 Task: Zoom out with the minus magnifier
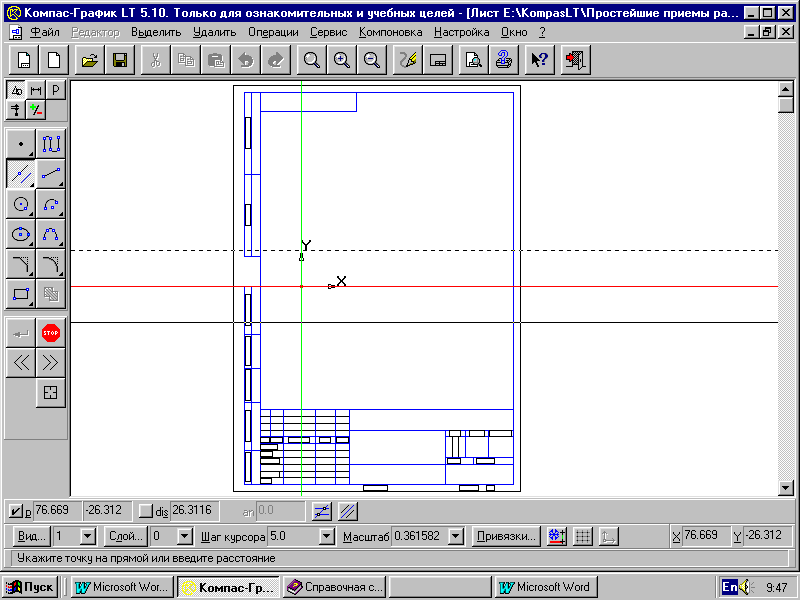point(371,60)
